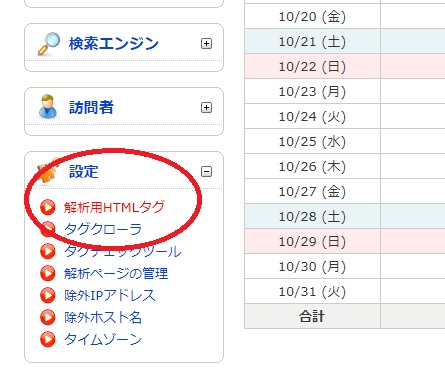Viewport: 445px width, 373px height.
Task: Open the 除外IPアドレス link
Action: click(110, 295)
